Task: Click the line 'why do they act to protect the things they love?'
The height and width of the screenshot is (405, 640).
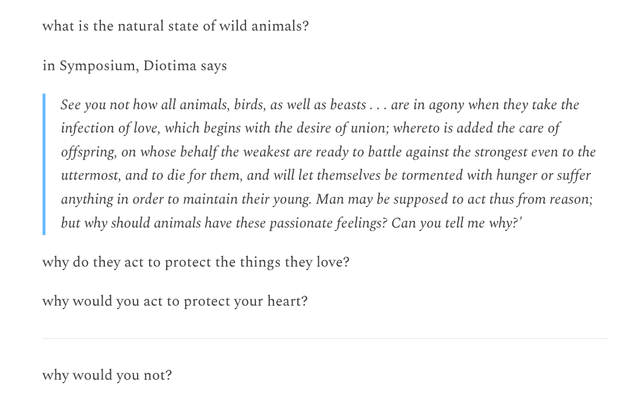Action: 195,263
